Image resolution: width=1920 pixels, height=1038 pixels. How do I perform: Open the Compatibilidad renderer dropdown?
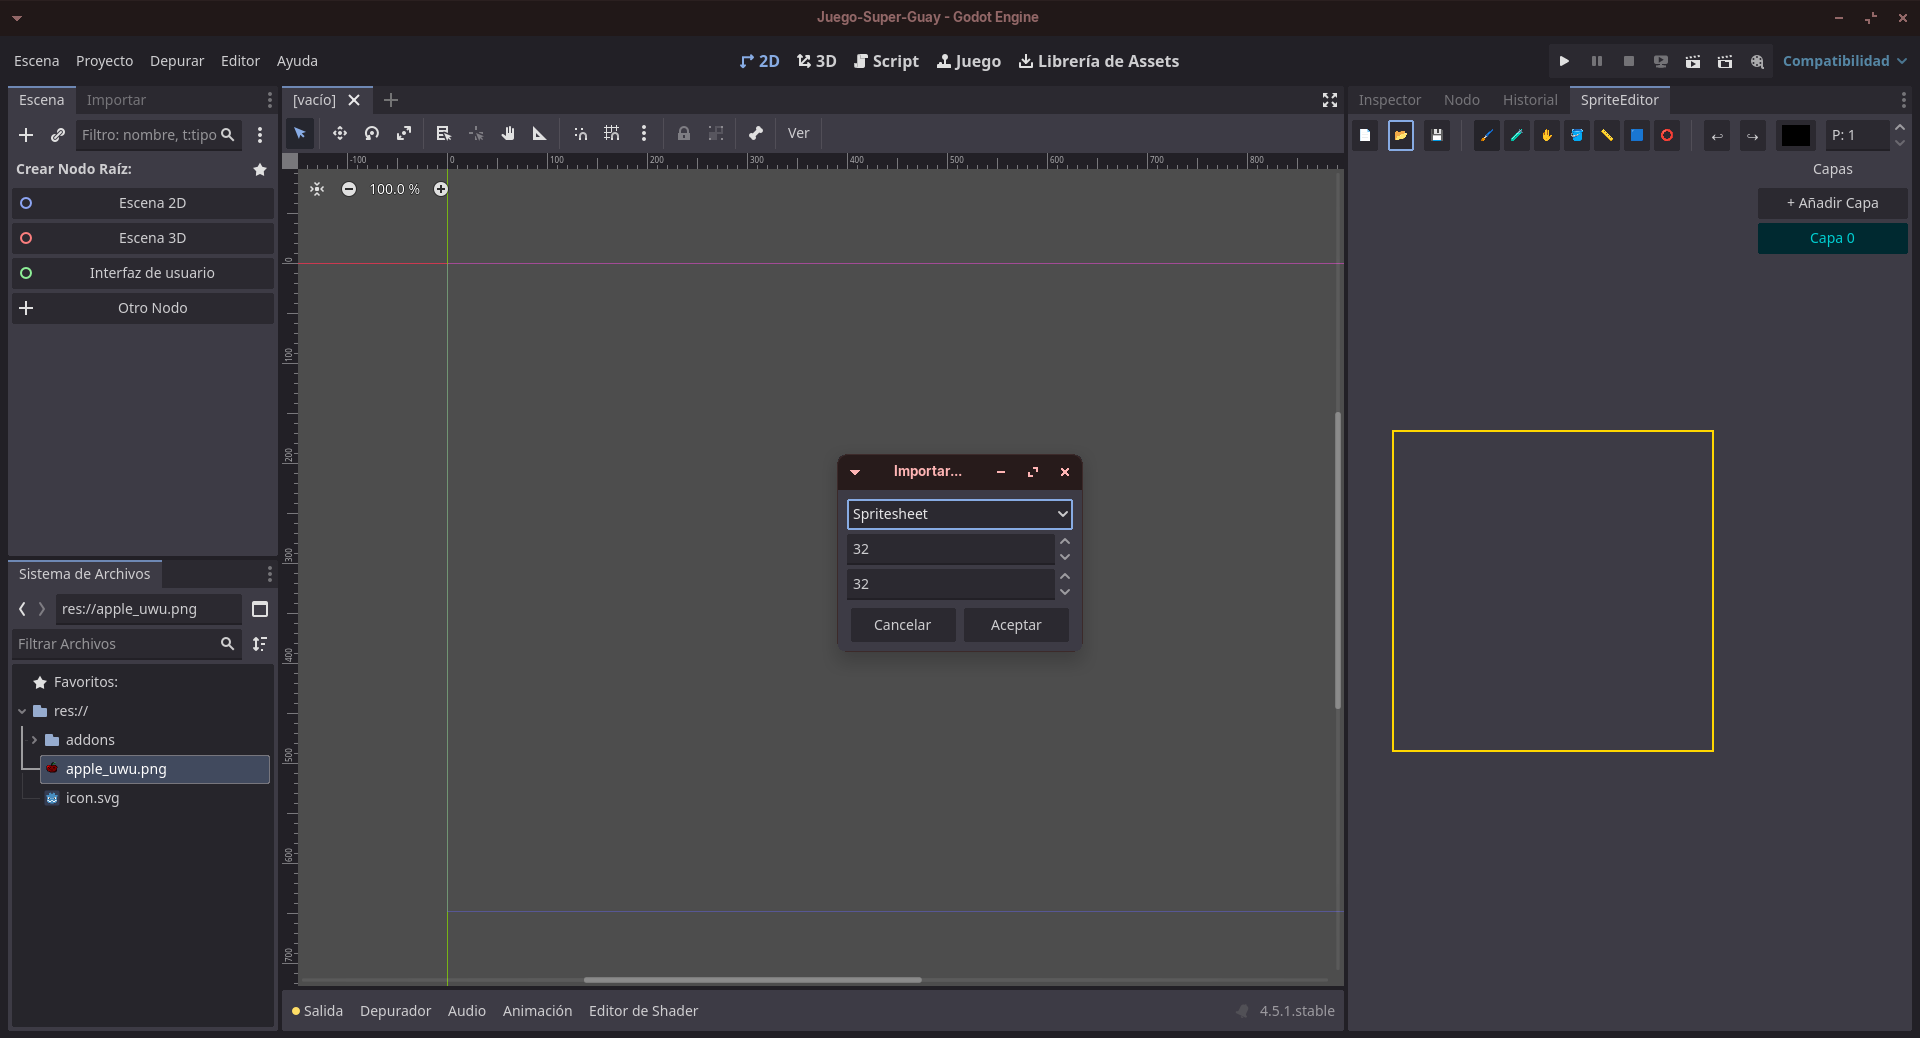click(1844, 61)
